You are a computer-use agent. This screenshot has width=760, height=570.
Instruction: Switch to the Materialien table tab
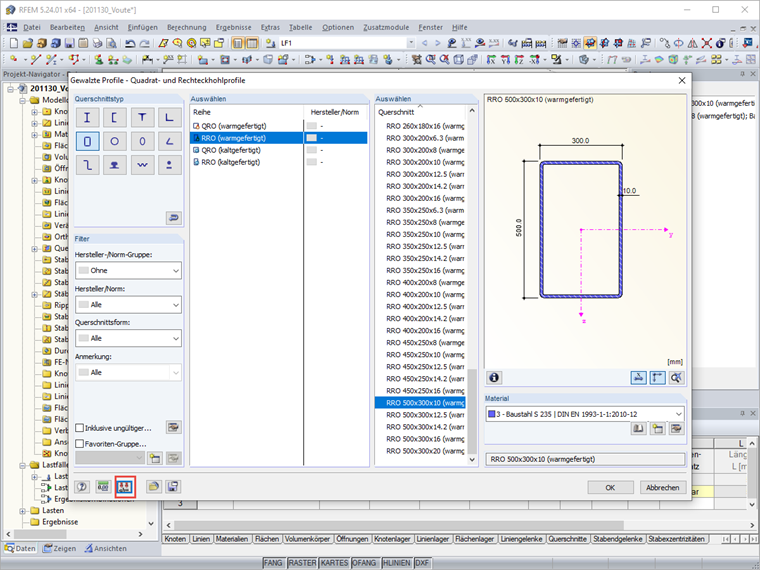(232, 539)
